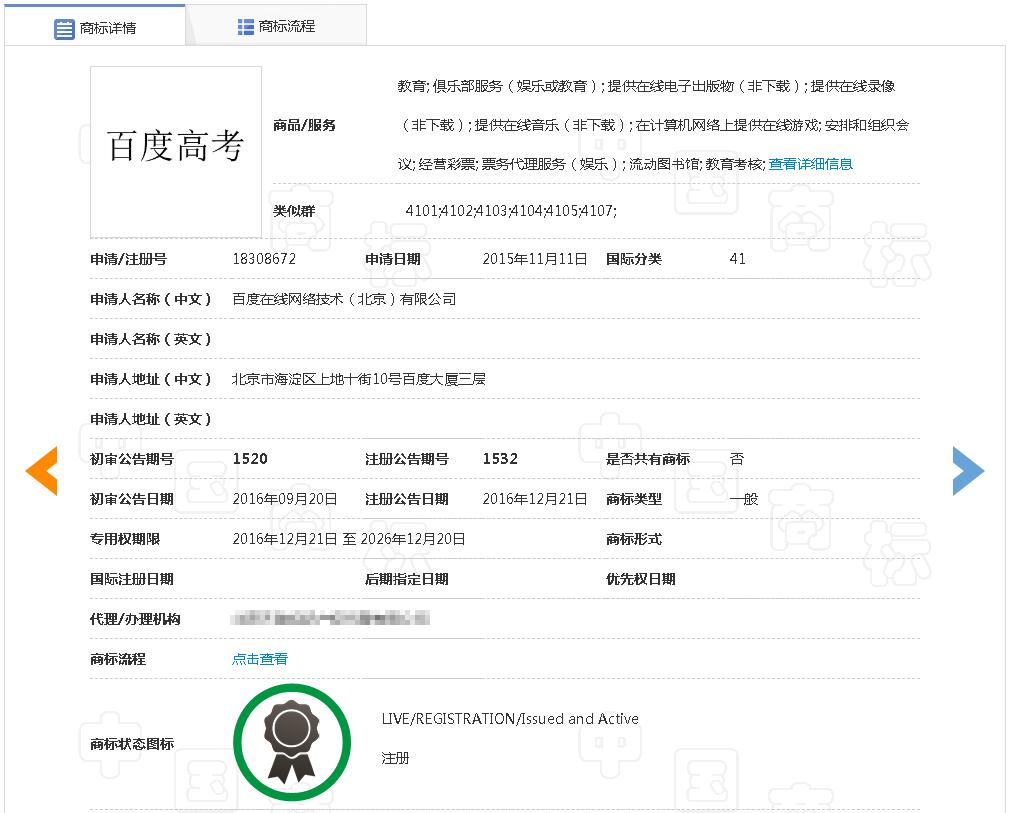The height and width of the screenshot is (813, 1011).
Task: Click the 专用权期限 label
Action: [125, 539]
